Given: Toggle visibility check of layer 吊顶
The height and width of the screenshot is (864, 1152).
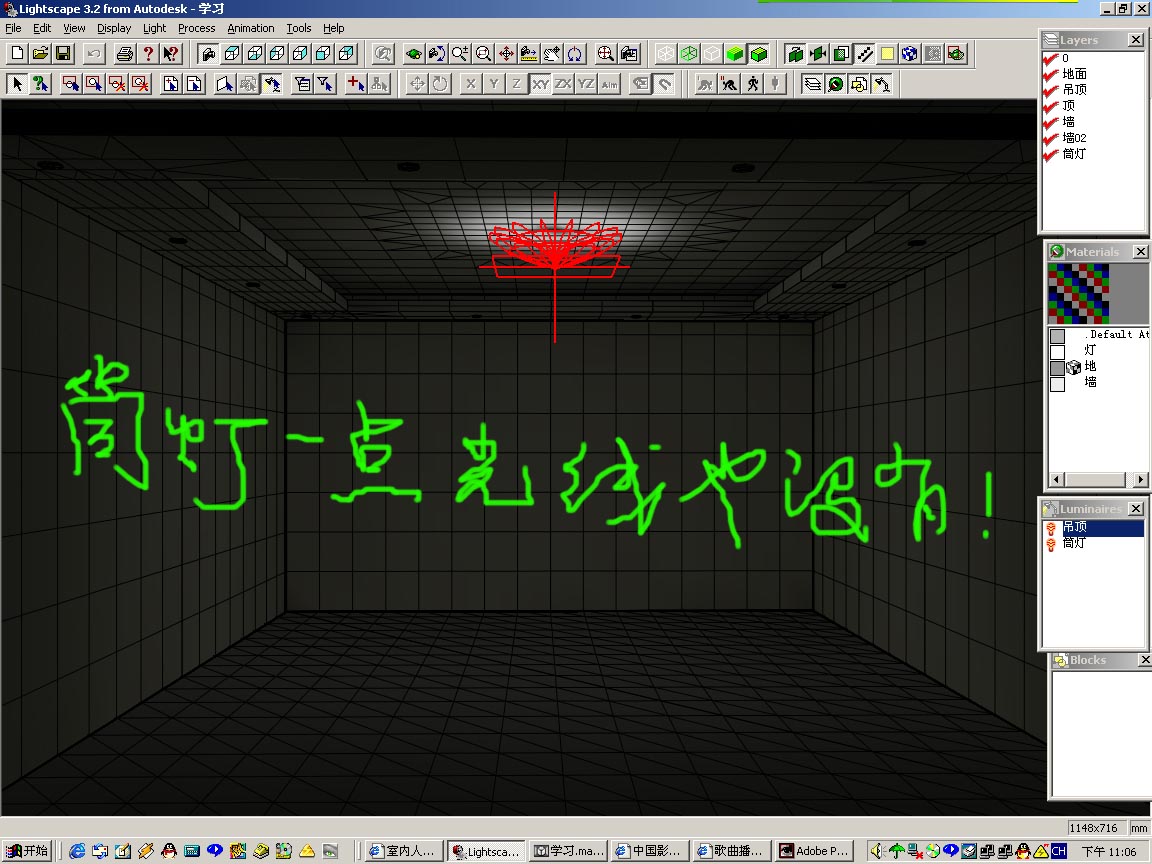Looking at the screenshot, I should pos(1051,90).
